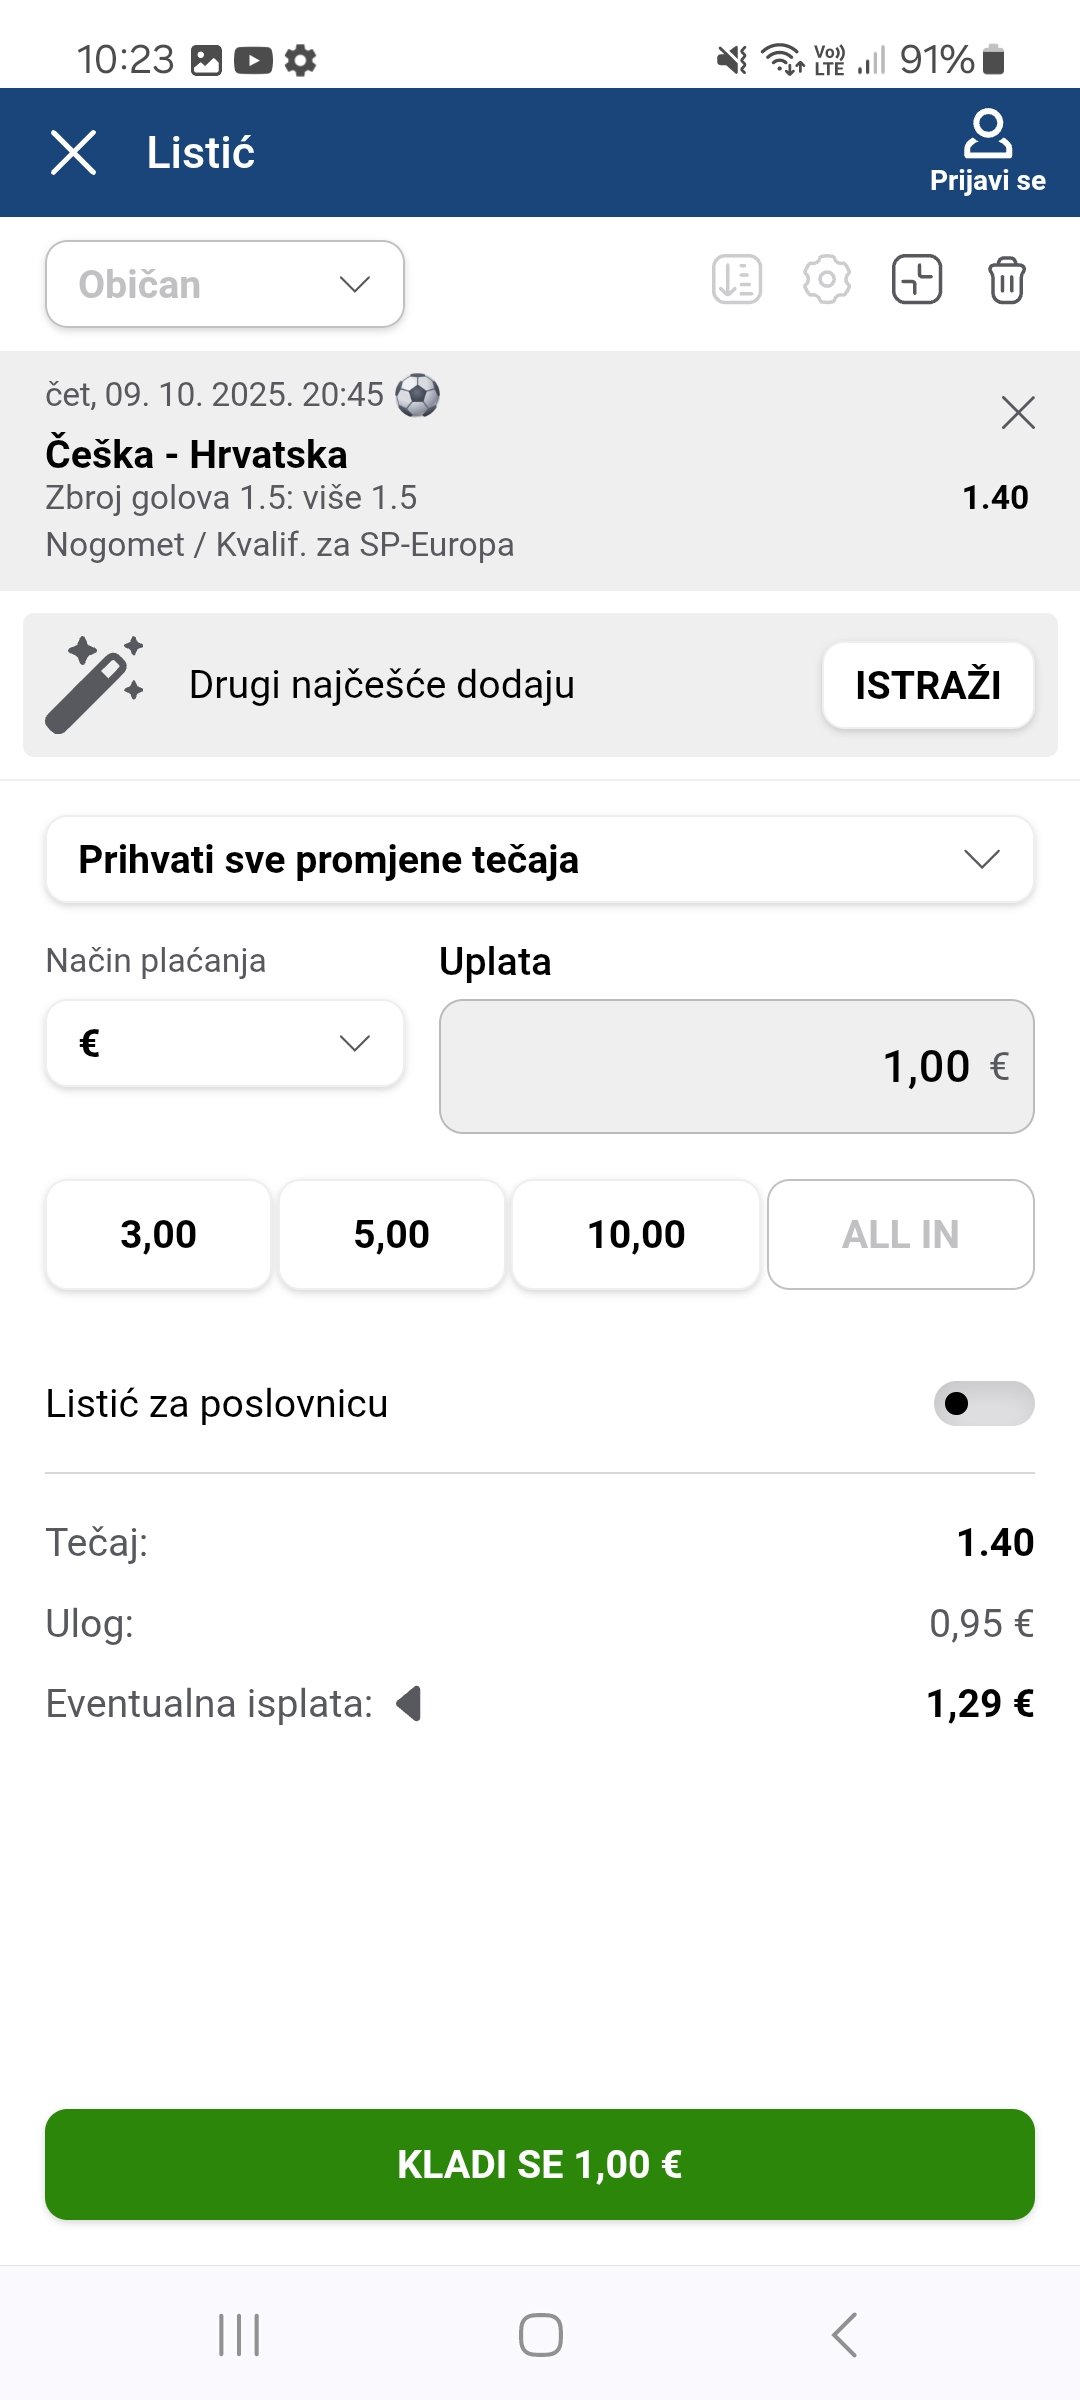Open the Običan slip type dropdown
1080x2400 pixels.
pos(225,284)
